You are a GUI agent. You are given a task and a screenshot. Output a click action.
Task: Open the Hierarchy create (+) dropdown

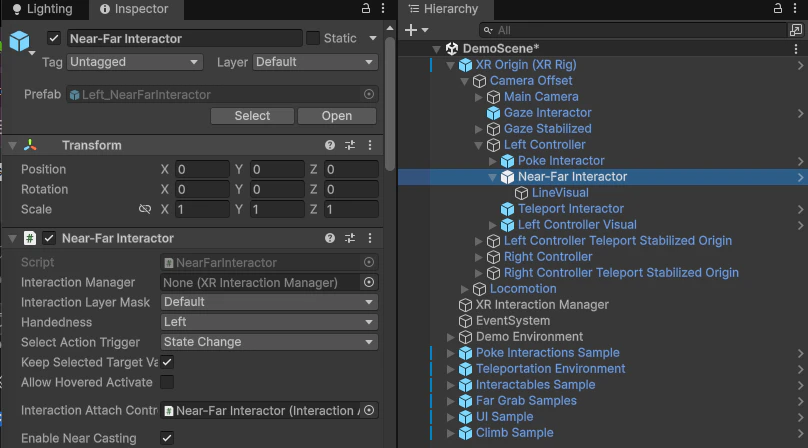pyautogui.click(x=416, y=30)
